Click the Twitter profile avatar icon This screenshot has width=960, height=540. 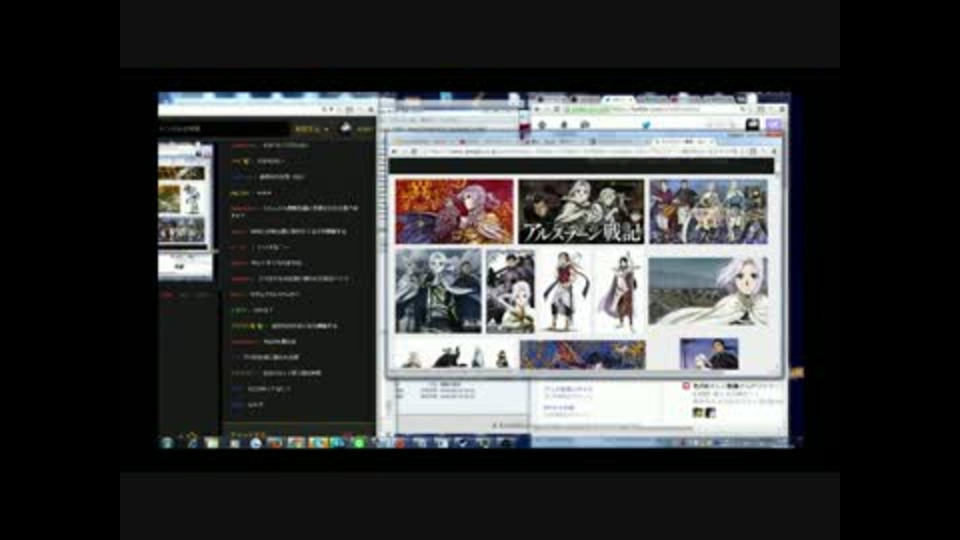click(752, 125)
